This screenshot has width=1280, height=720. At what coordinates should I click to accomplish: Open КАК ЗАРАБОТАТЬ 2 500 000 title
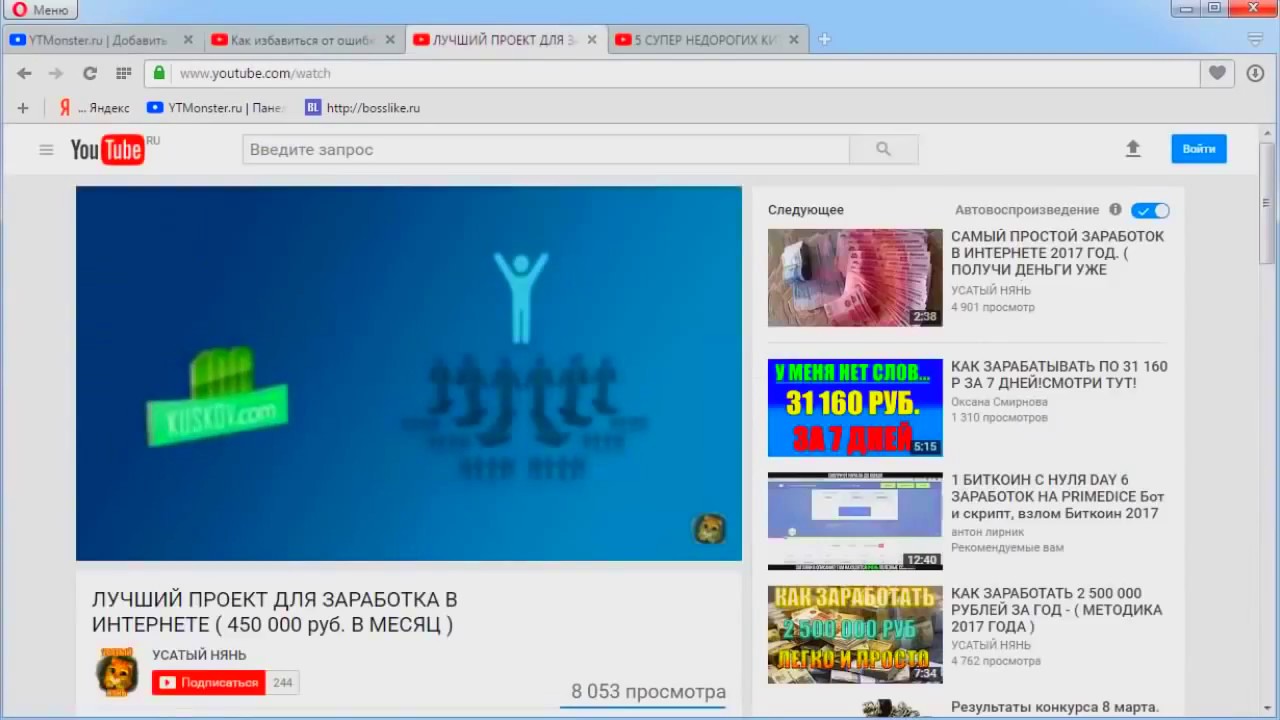[x=1057, y=609]
